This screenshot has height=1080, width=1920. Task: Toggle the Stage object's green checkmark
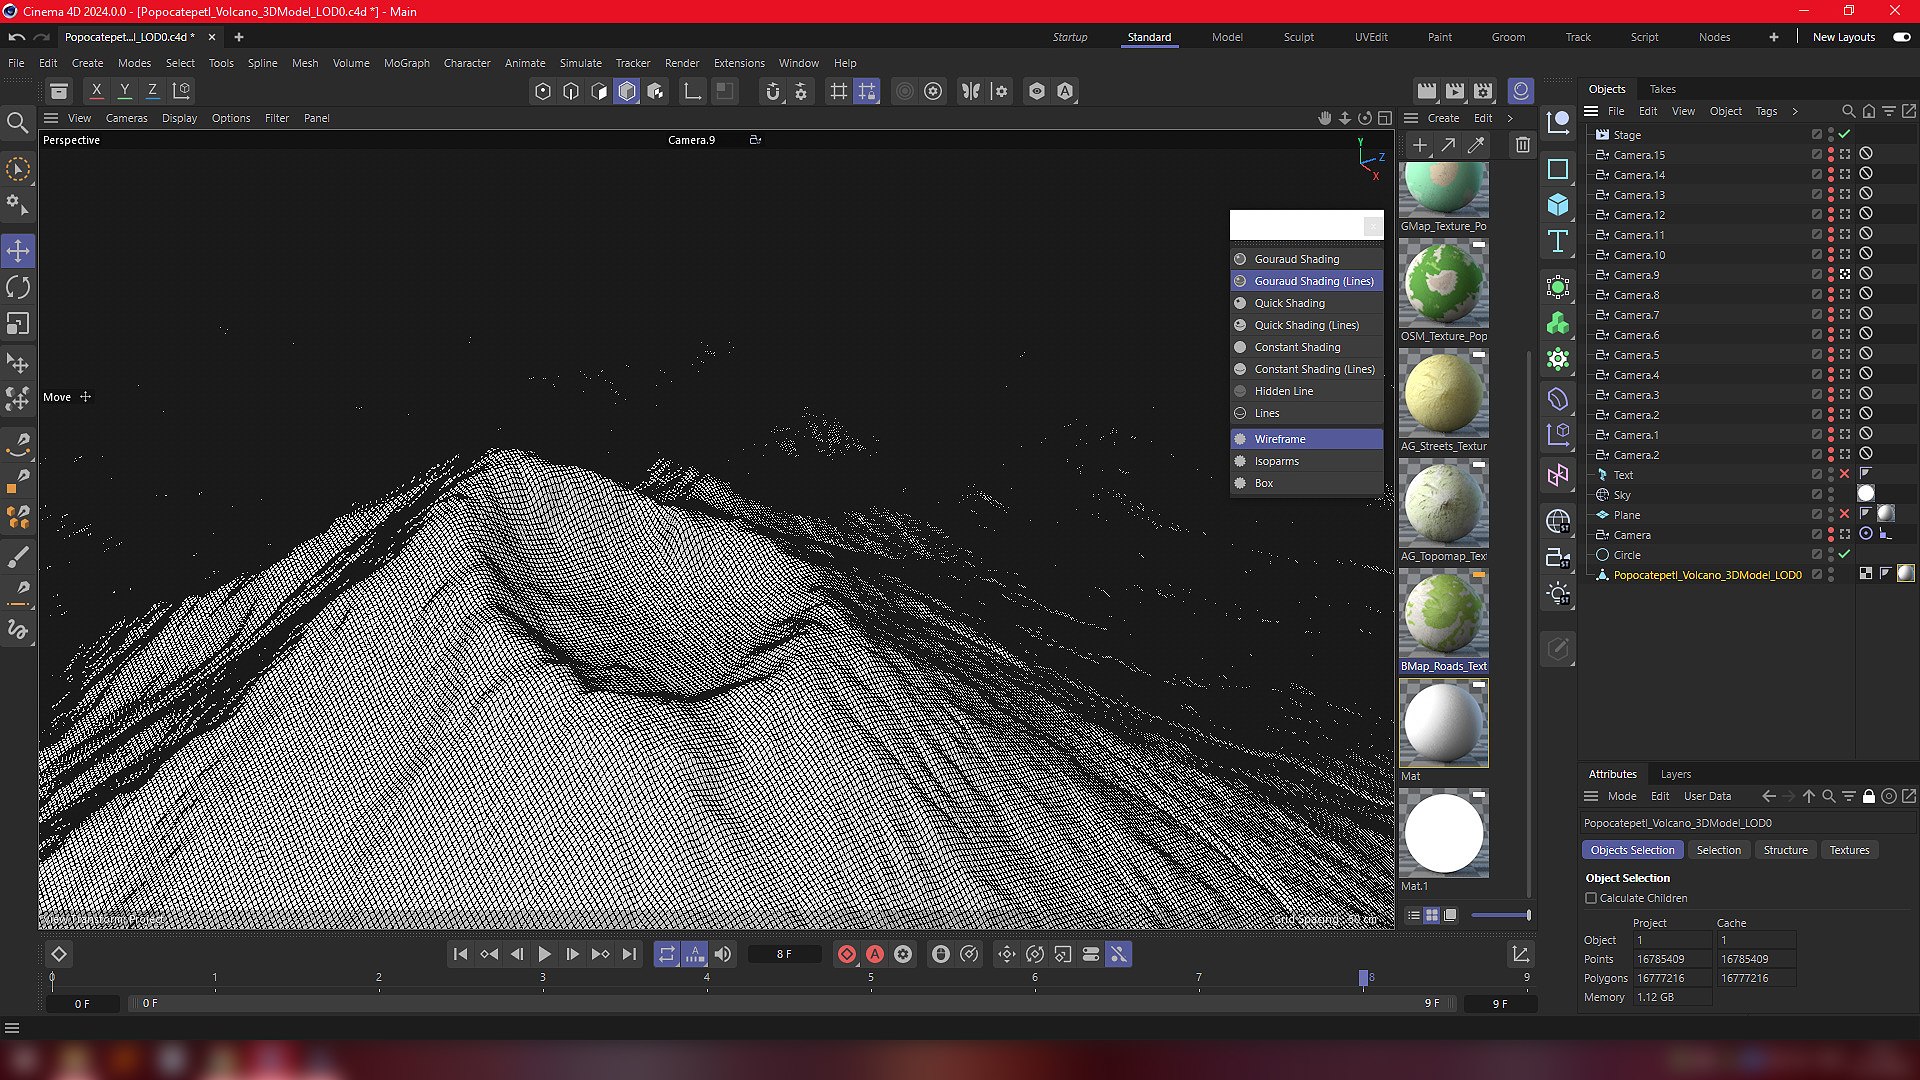pyautogui.click(x=1844, y=134)
